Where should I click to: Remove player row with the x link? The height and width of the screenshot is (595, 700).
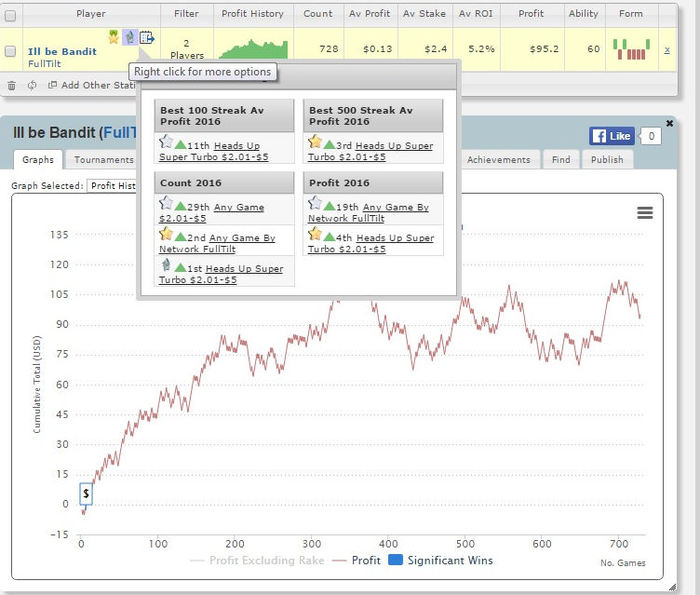pos(667,50)
